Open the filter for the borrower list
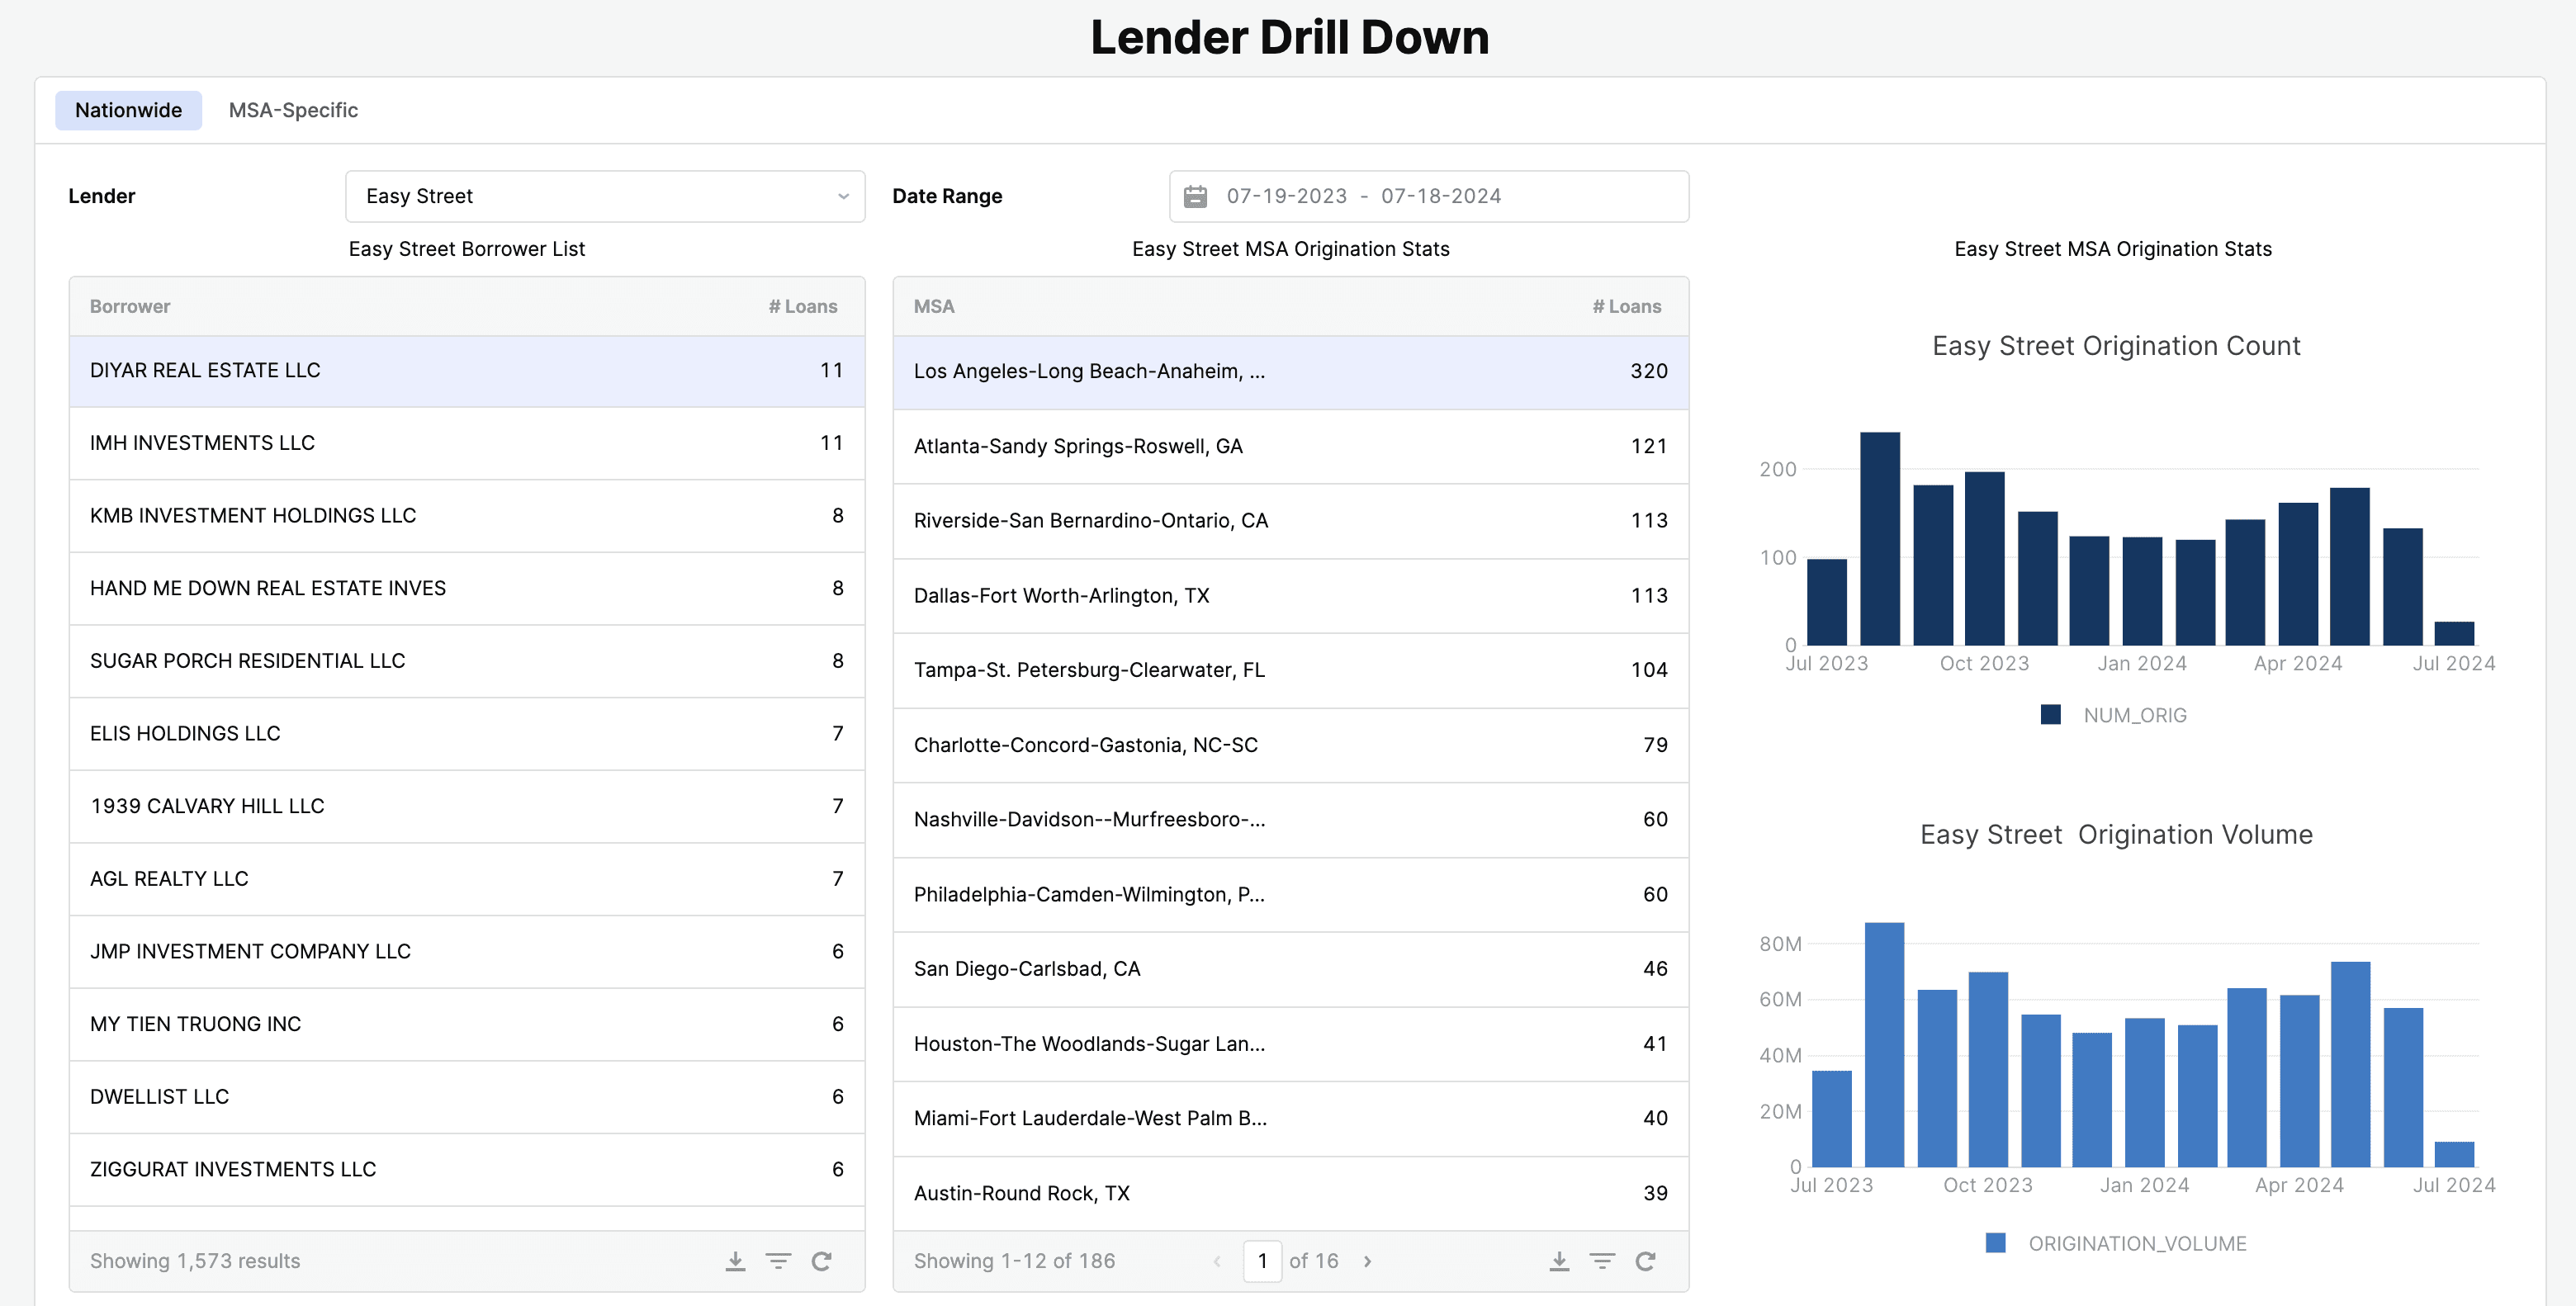2576x1306 pixels. (x=779, y=1261)
